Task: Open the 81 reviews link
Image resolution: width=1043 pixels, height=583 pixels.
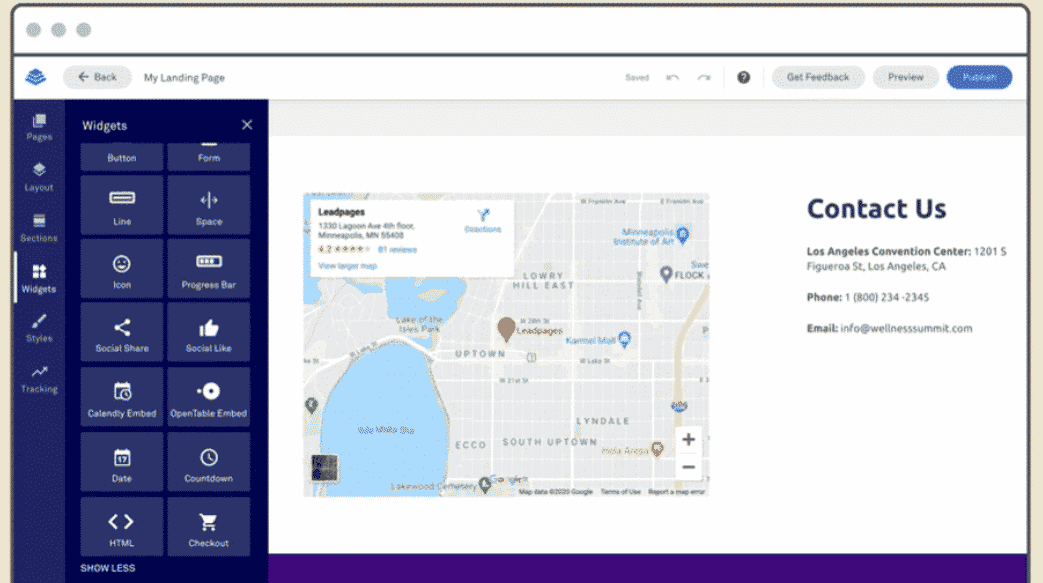Action: click(397, 250)
